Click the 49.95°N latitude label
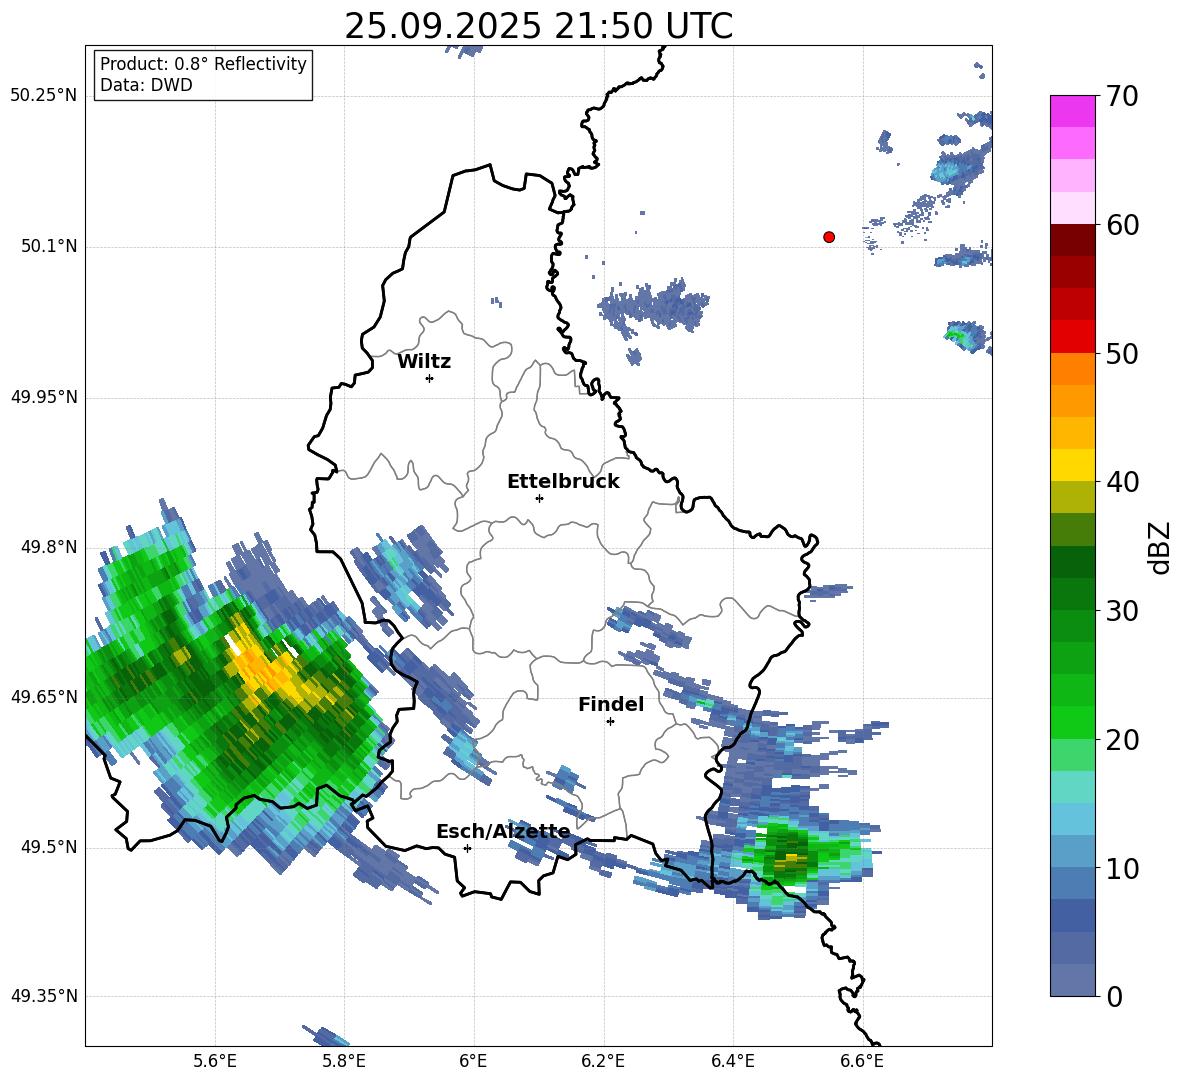This screenshot has width=1184, height=1081. point(44,398)
